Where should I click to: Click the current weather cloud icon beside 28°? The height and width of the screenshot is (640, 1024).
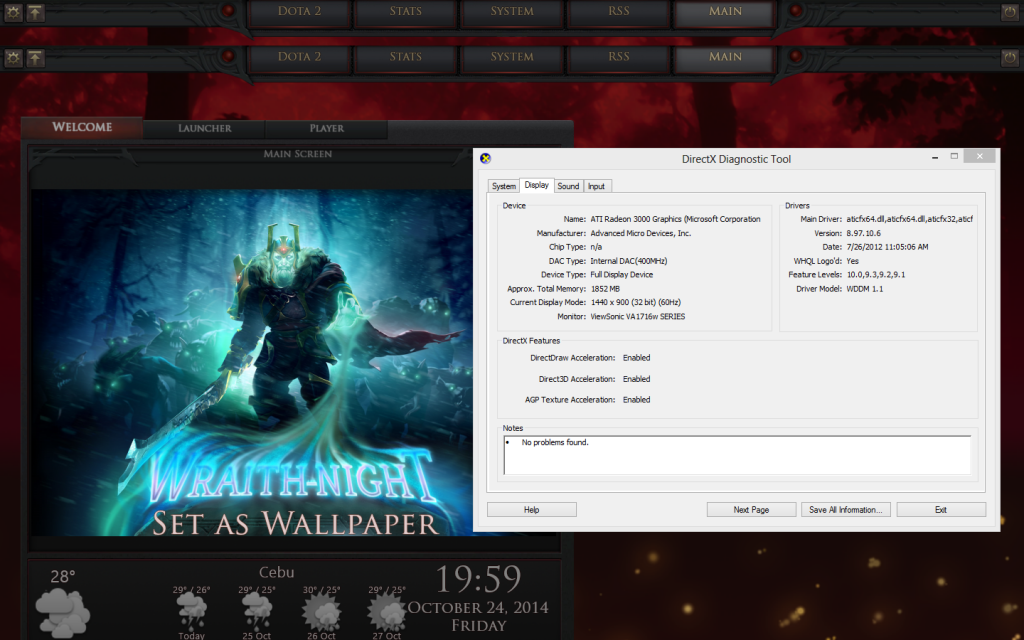(63, 611)
